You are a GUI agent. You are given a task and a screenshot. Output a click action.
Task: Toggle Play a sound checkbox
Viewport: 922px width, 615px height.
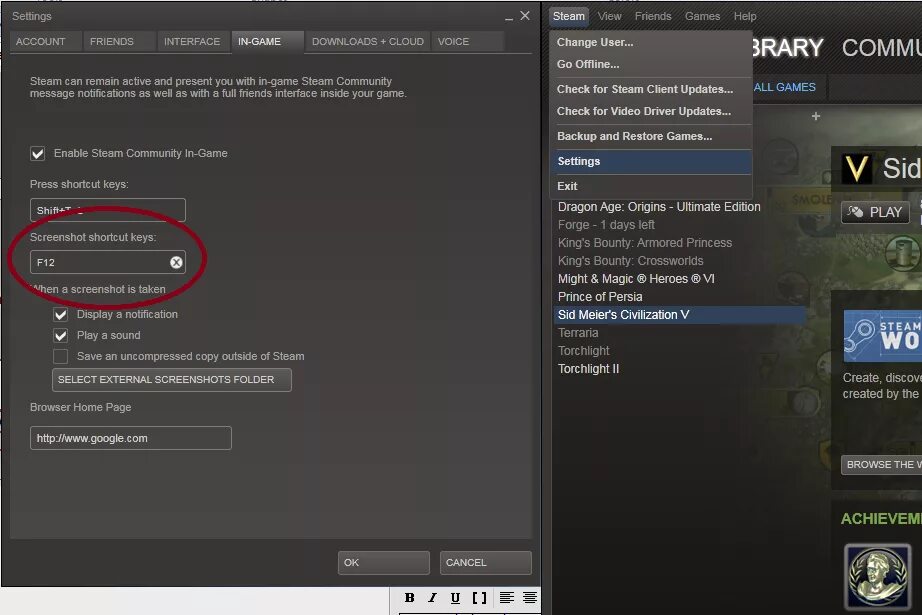coord(61,336)
